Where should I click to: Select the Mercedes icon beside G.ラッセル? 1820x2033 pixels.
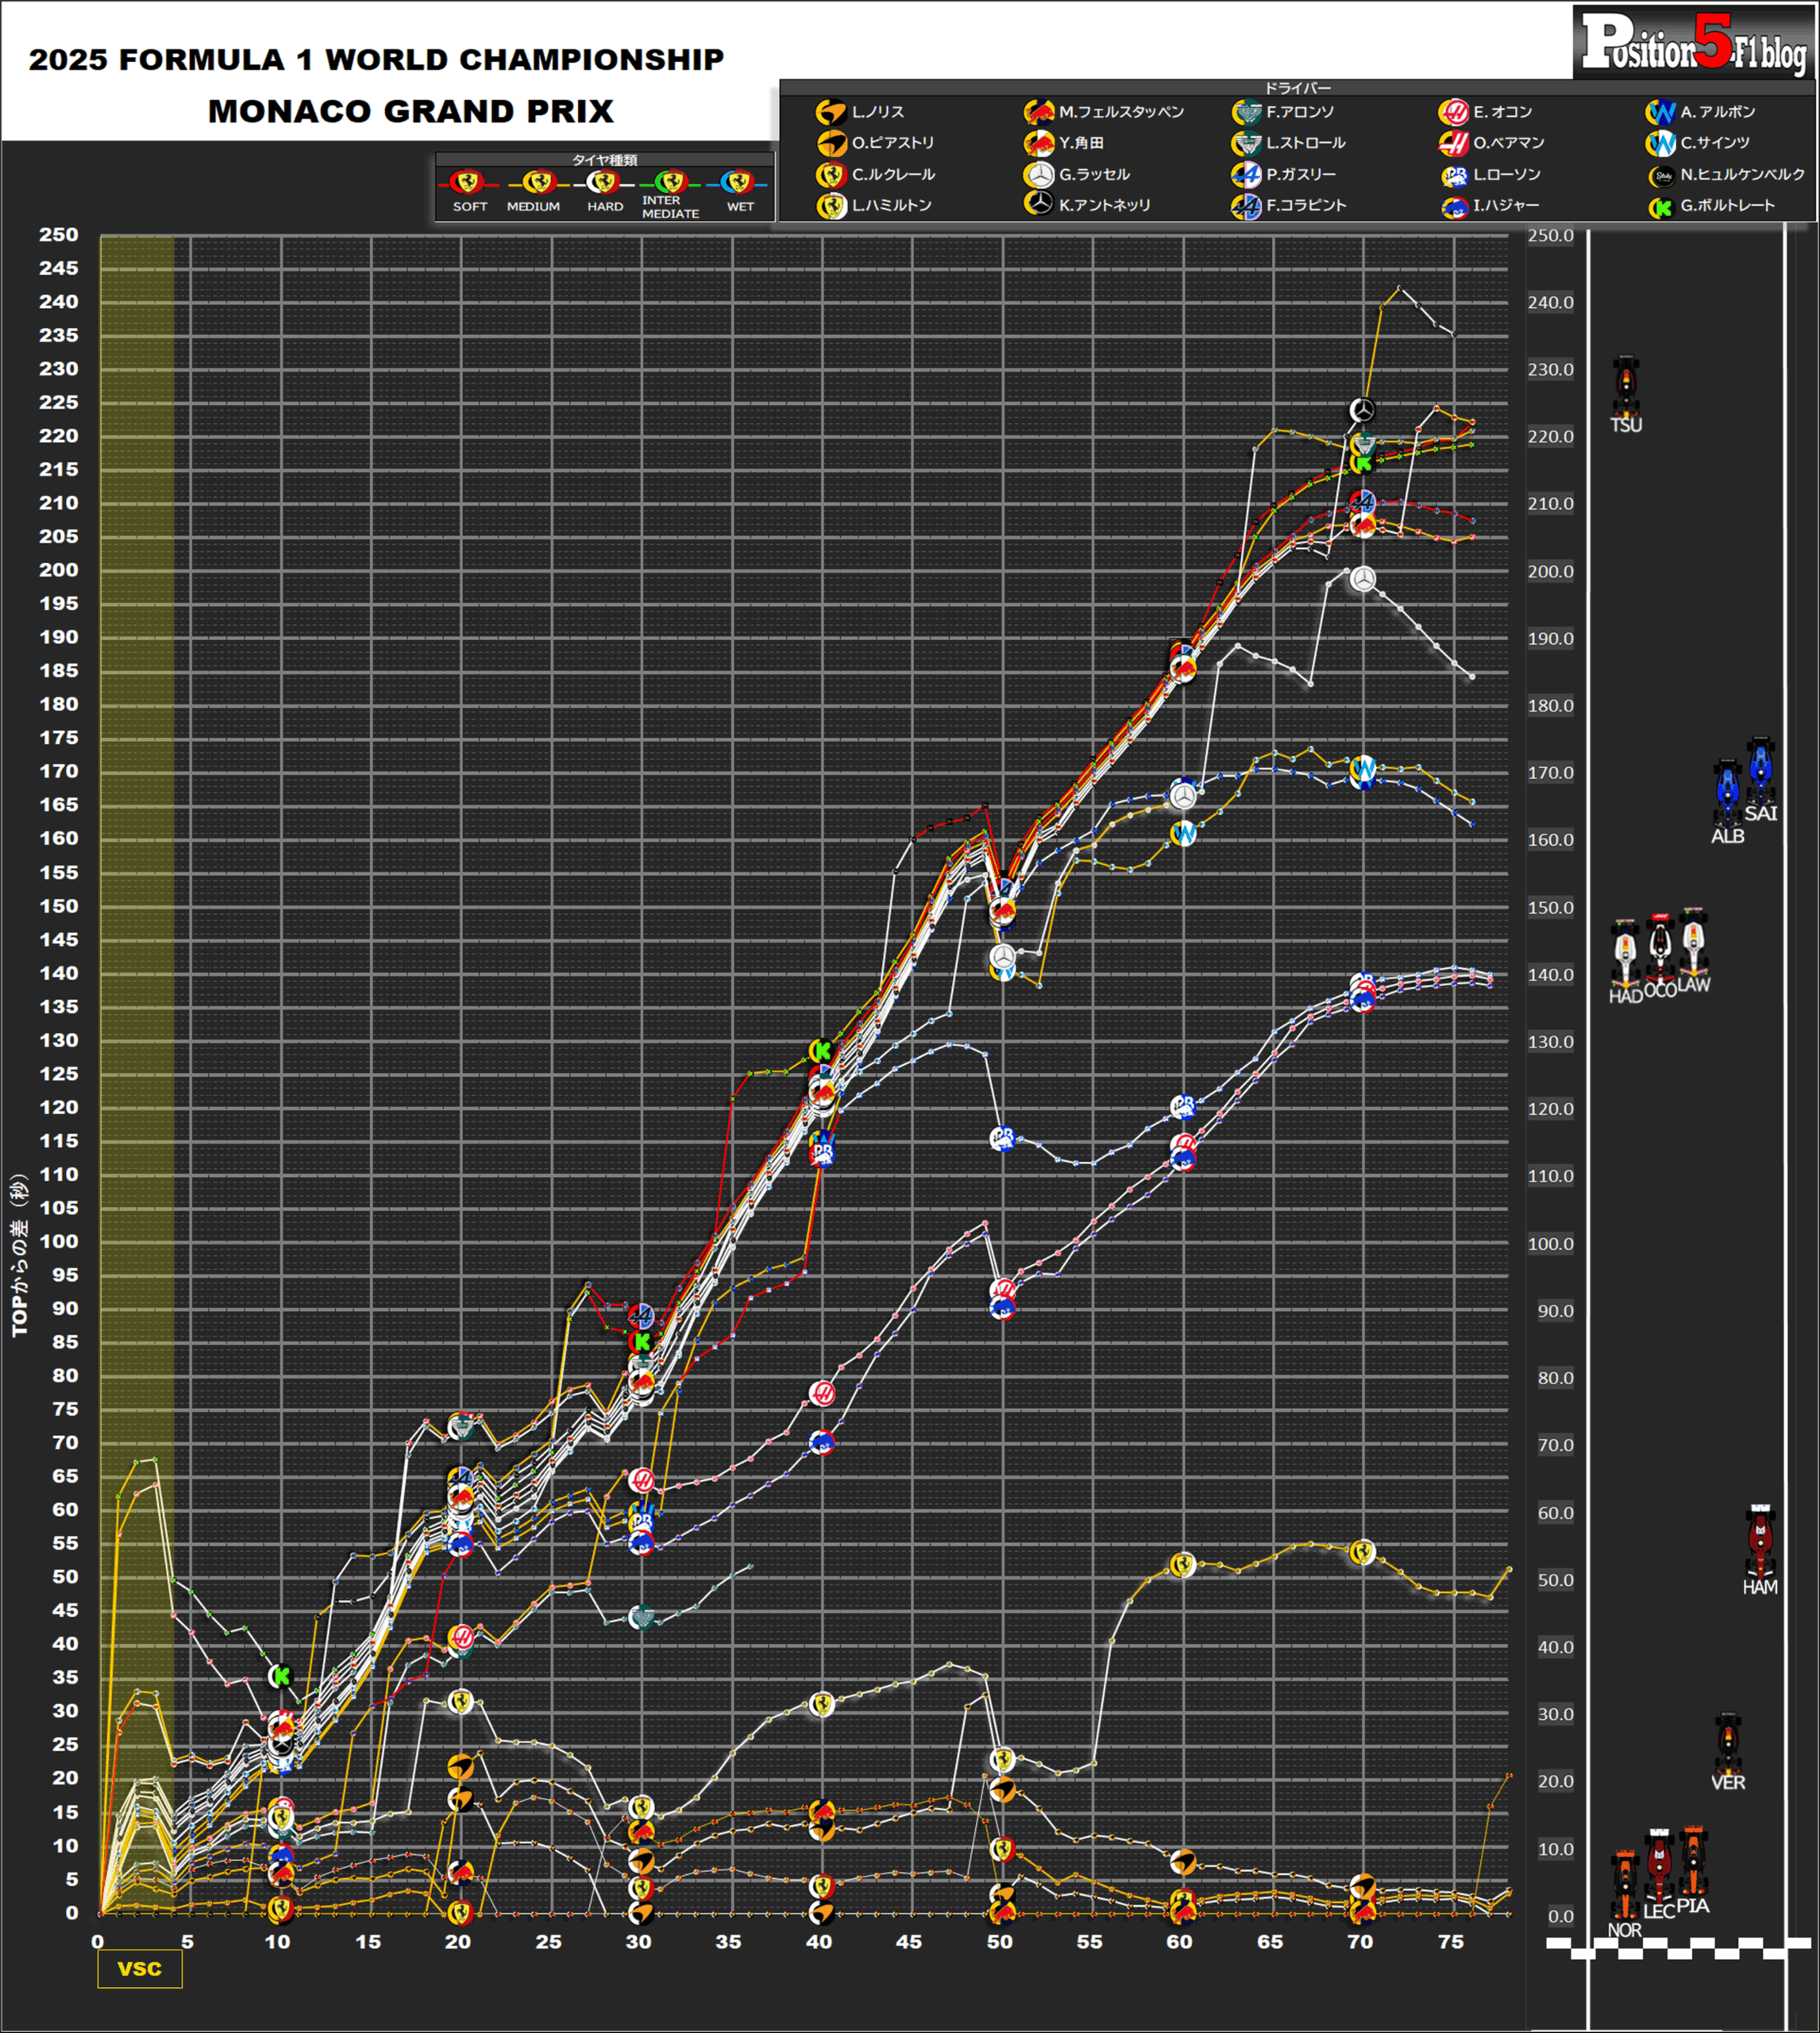(1039, 175)
